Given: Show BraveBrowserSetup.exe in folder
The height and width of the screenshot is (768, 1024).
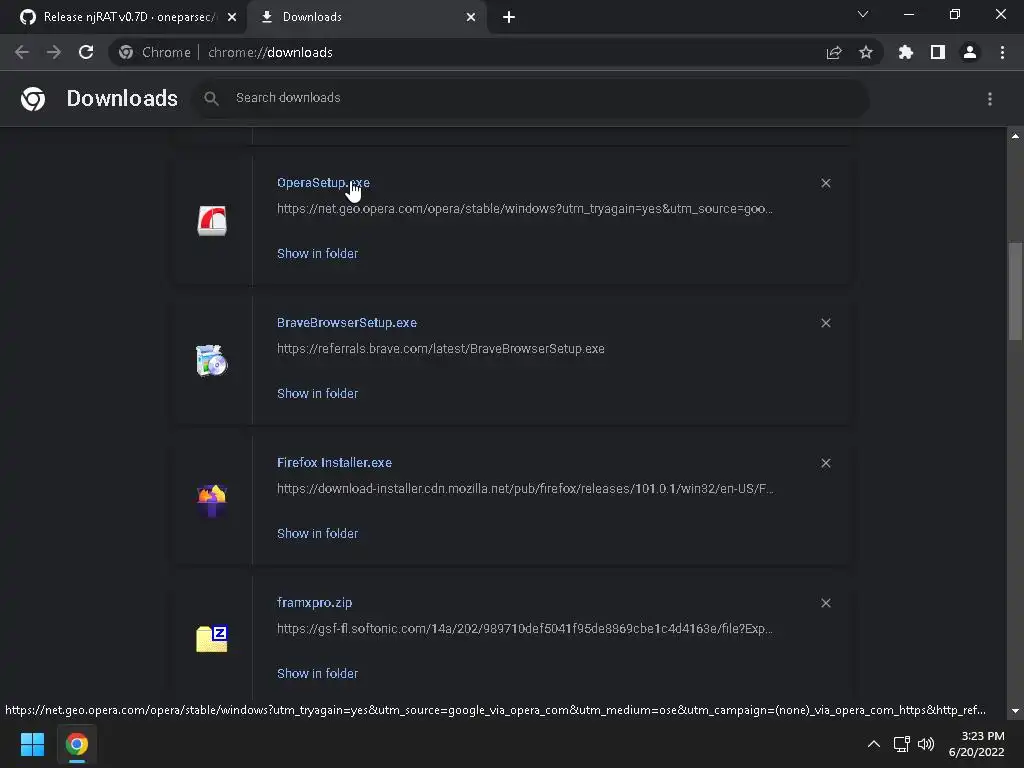Looking at the screenshot, I should tap(317, 393).
